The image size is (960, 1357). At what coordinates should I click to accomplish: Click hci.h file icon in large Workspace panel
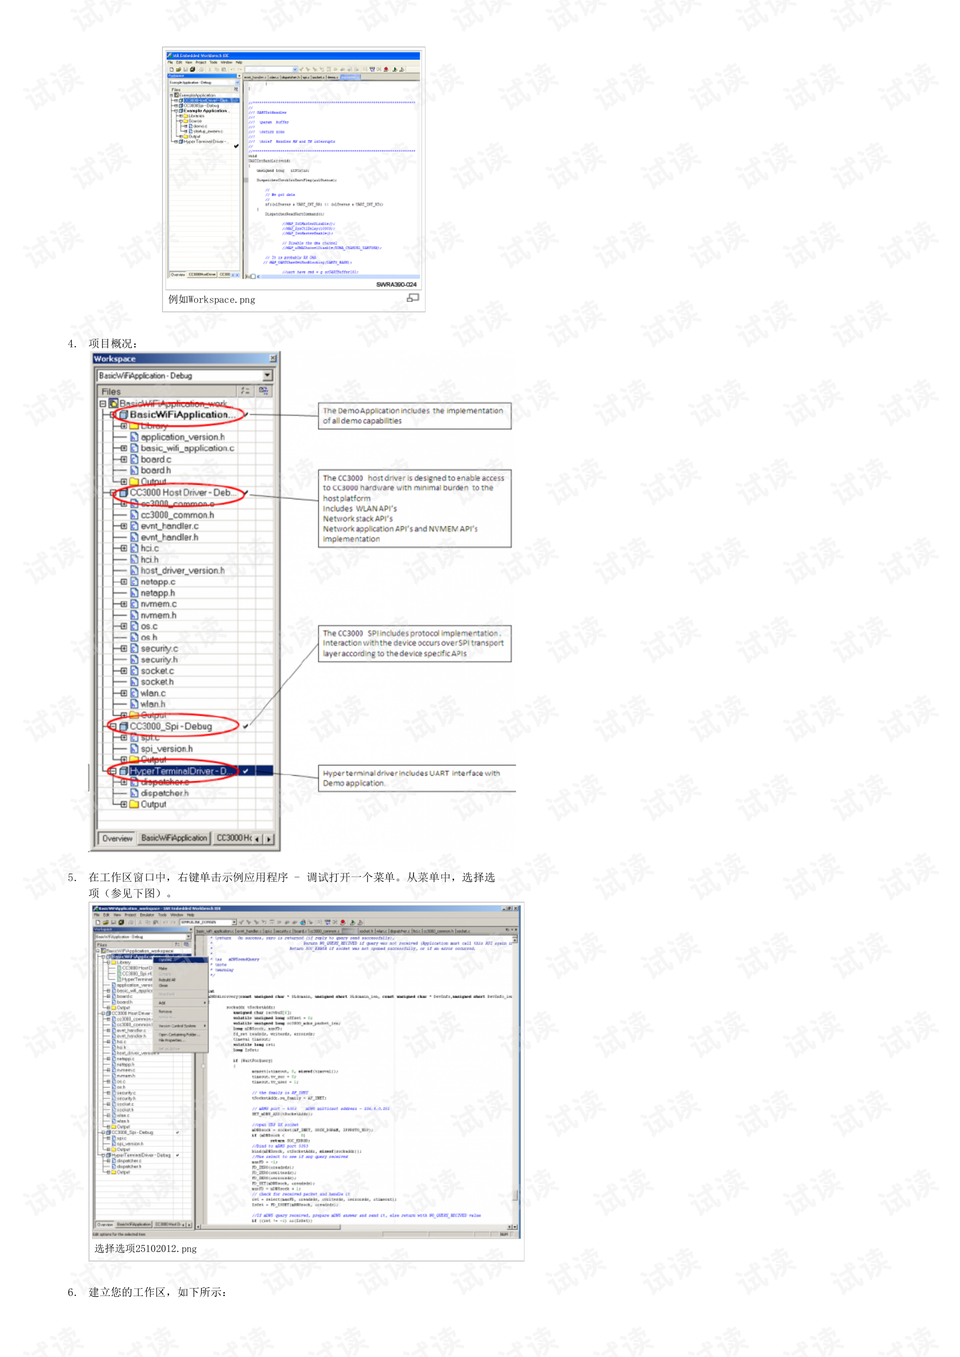click(x=134, y=559)
